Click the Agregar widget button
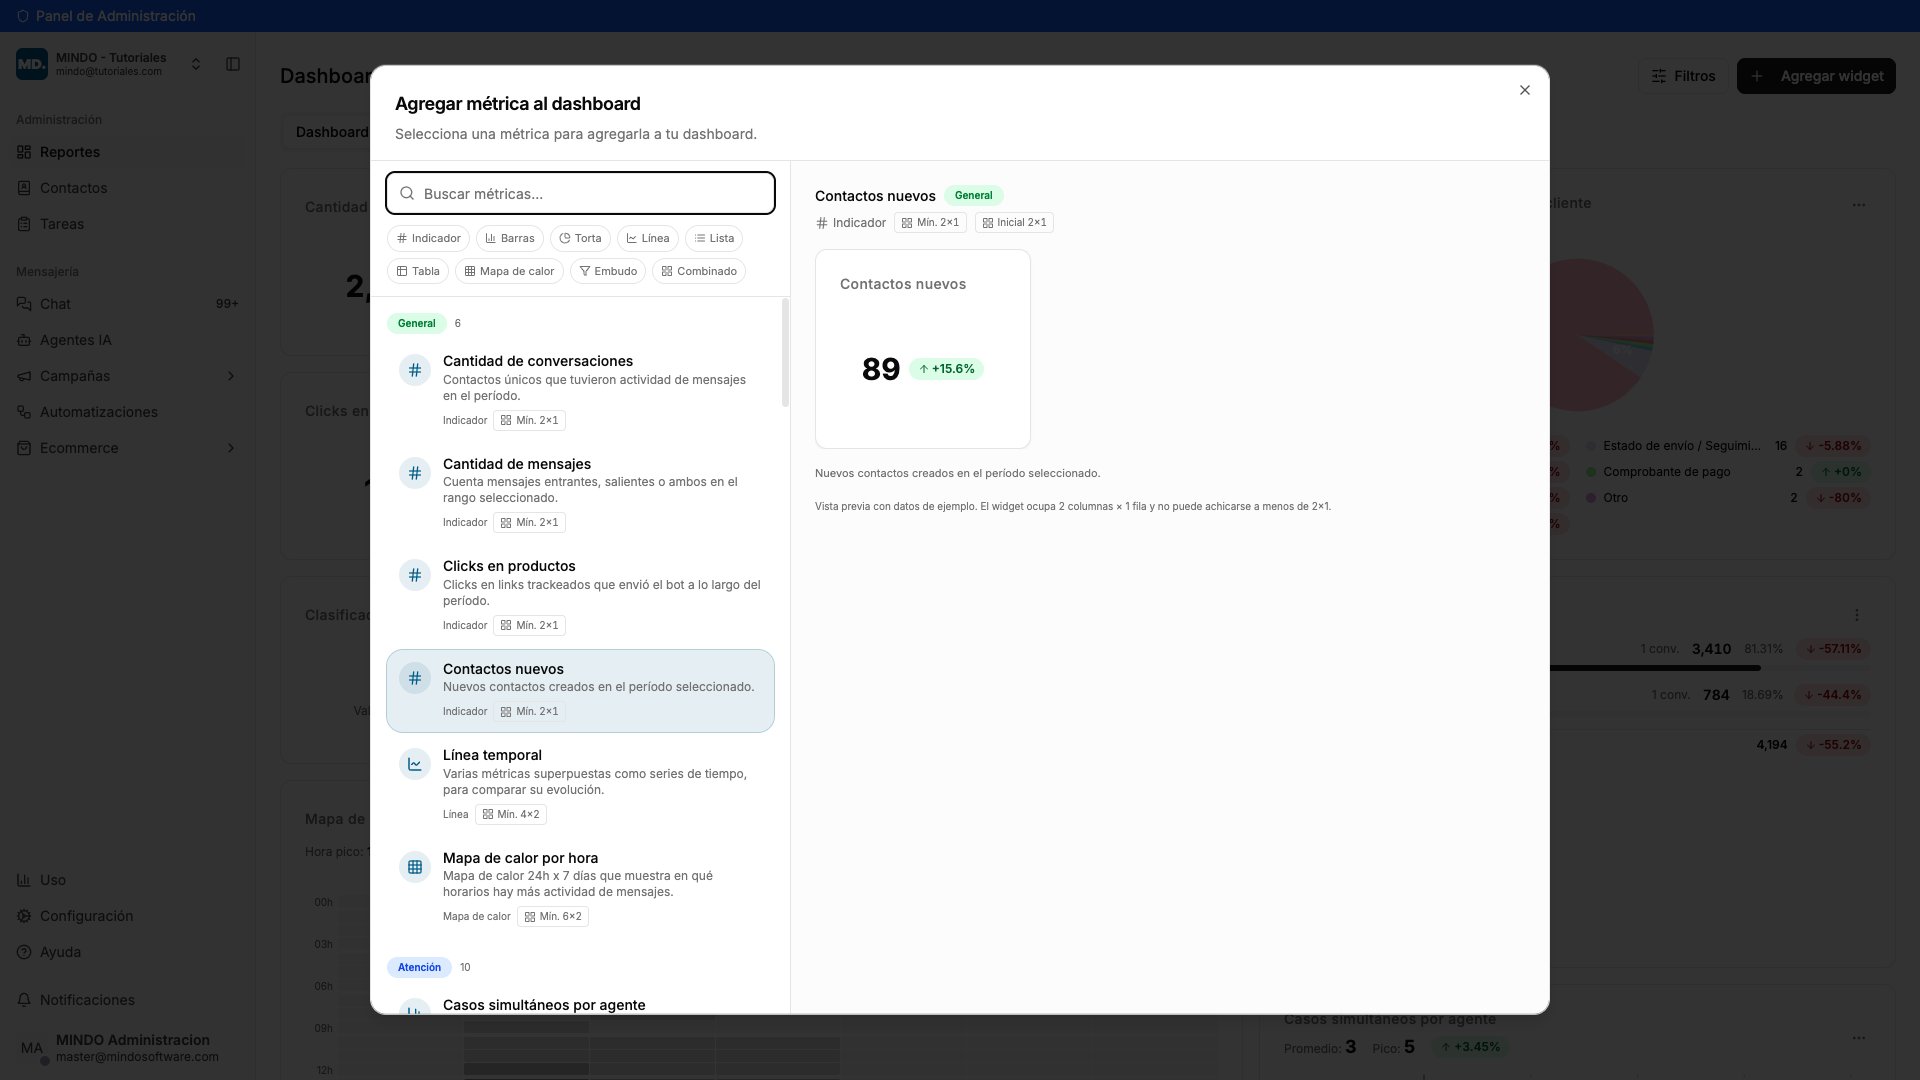Image resolution: width=1920 pixels, height=1080 pixels. click(1816, 76)
